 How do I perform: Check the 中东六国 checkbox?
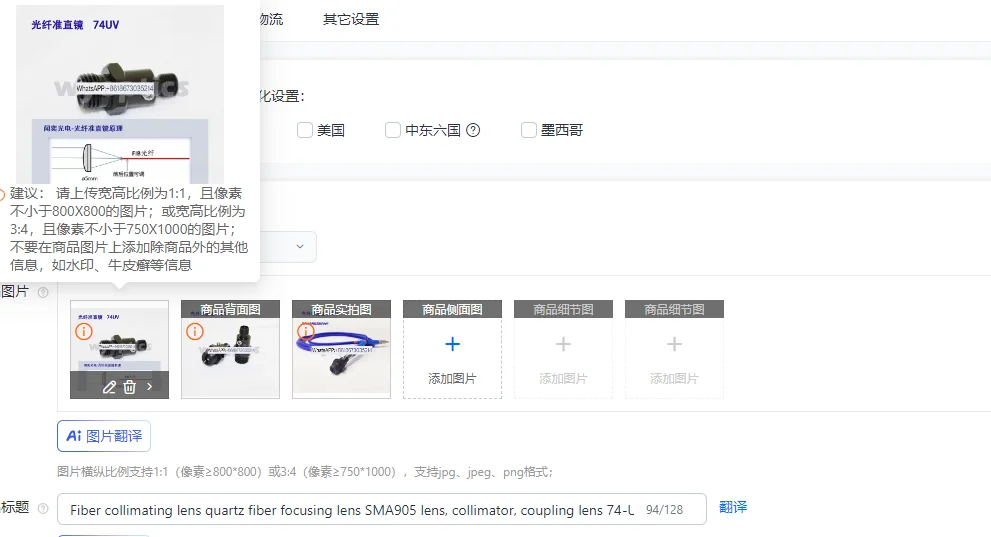point(392,130)
